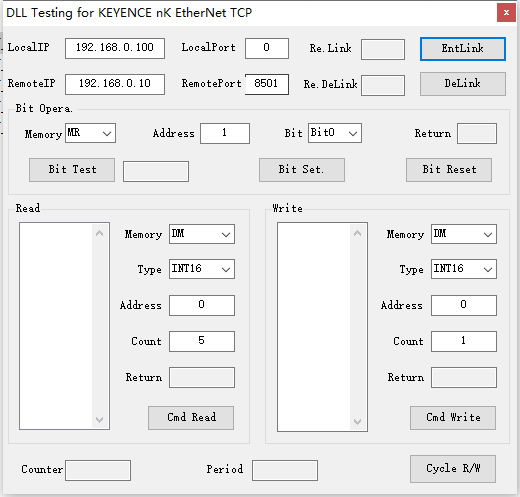Click the Re.DeLink result field
The image size is (520, 497).
coord(383,85)
